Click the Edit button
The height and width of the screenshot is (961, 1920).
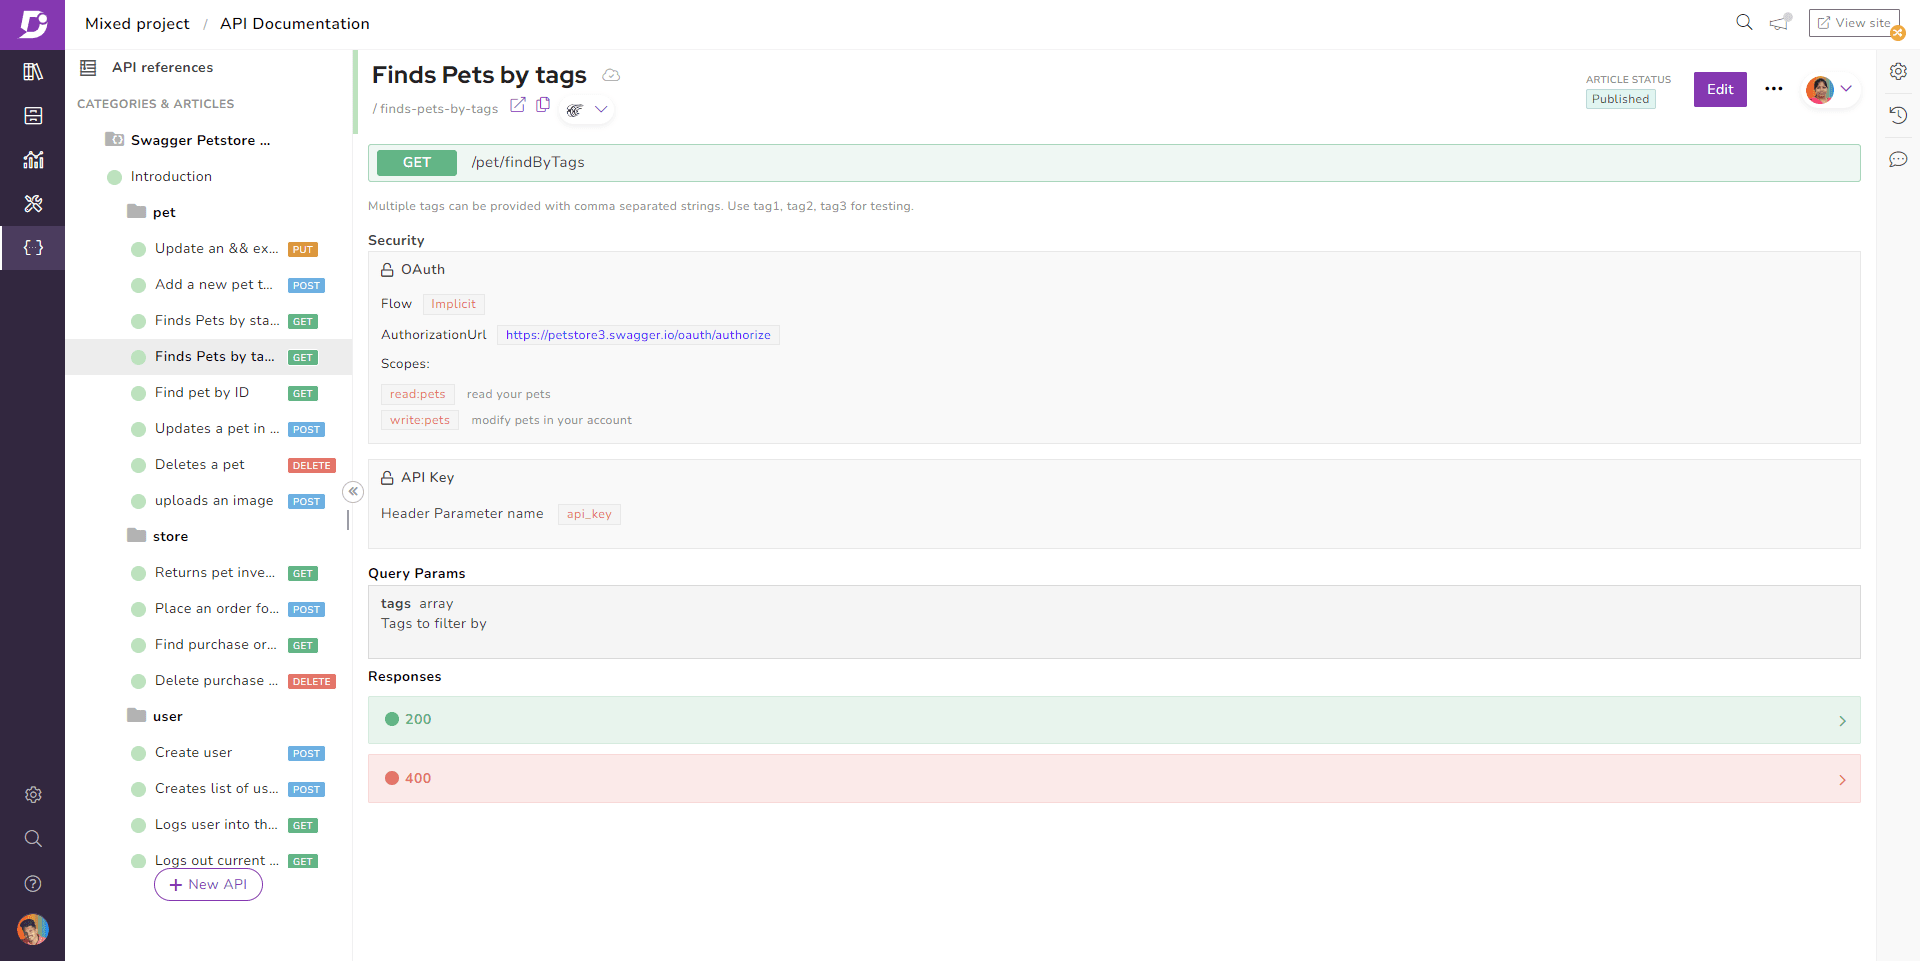click(1719, 89)
